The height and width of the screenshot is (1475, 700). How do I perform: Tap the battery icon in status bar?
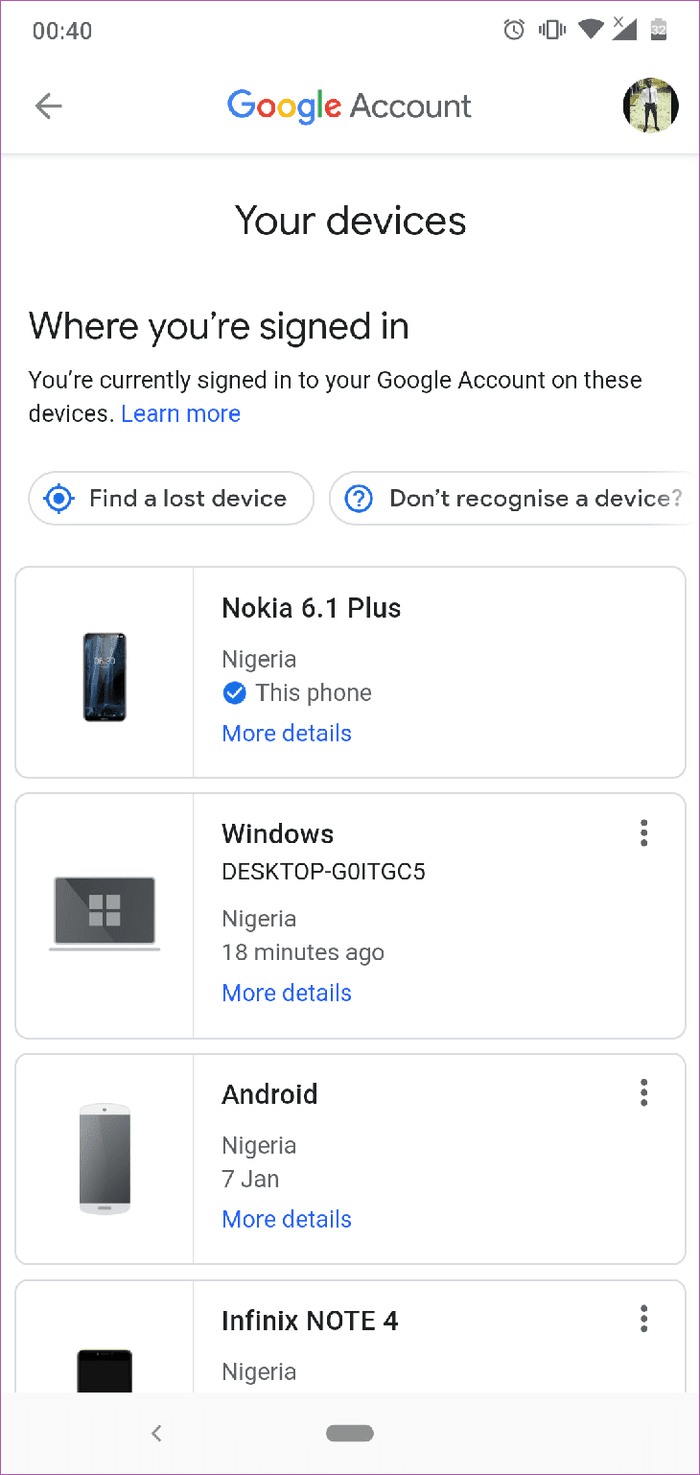[x=658, y=30]
